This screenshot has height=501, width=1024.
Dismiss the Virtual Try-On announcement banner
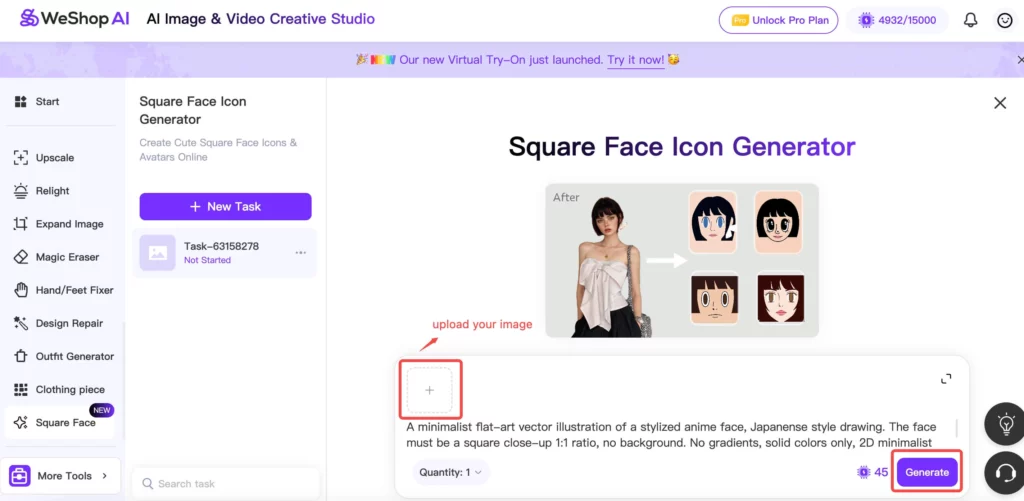(x=1020, y=59)
